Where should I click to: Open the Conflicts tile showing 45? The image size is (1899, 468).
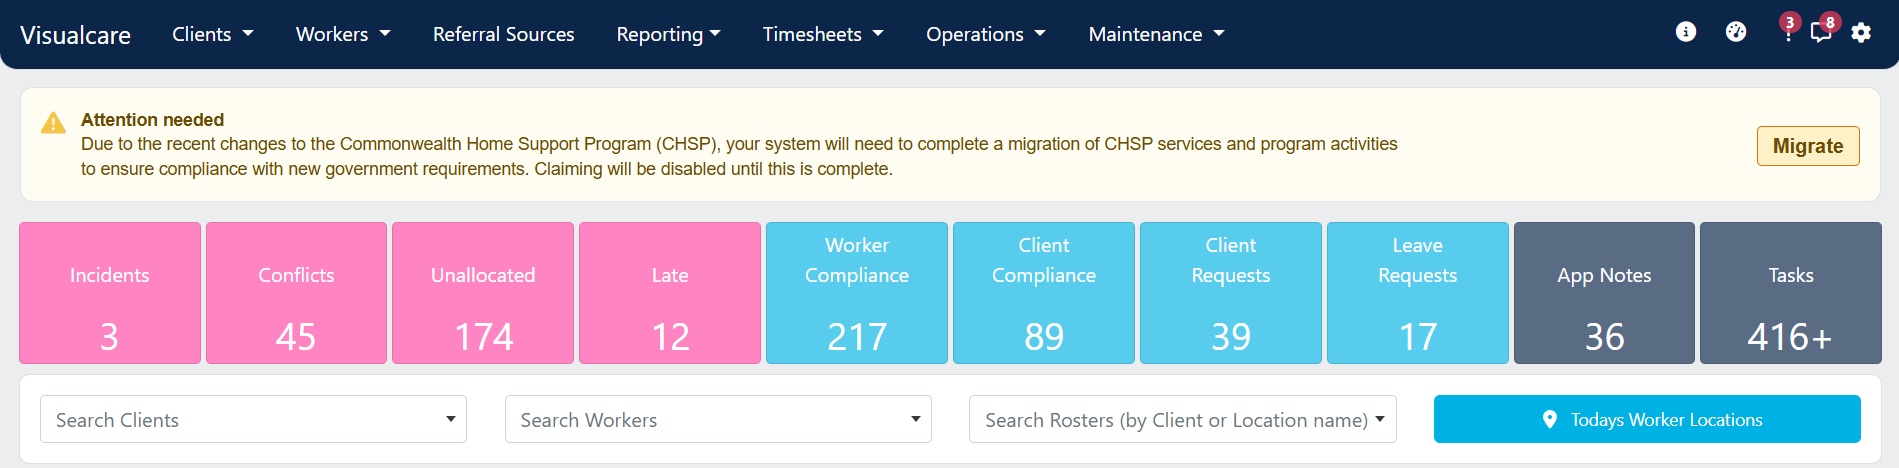pyautogui.click(x=296, y=293)
